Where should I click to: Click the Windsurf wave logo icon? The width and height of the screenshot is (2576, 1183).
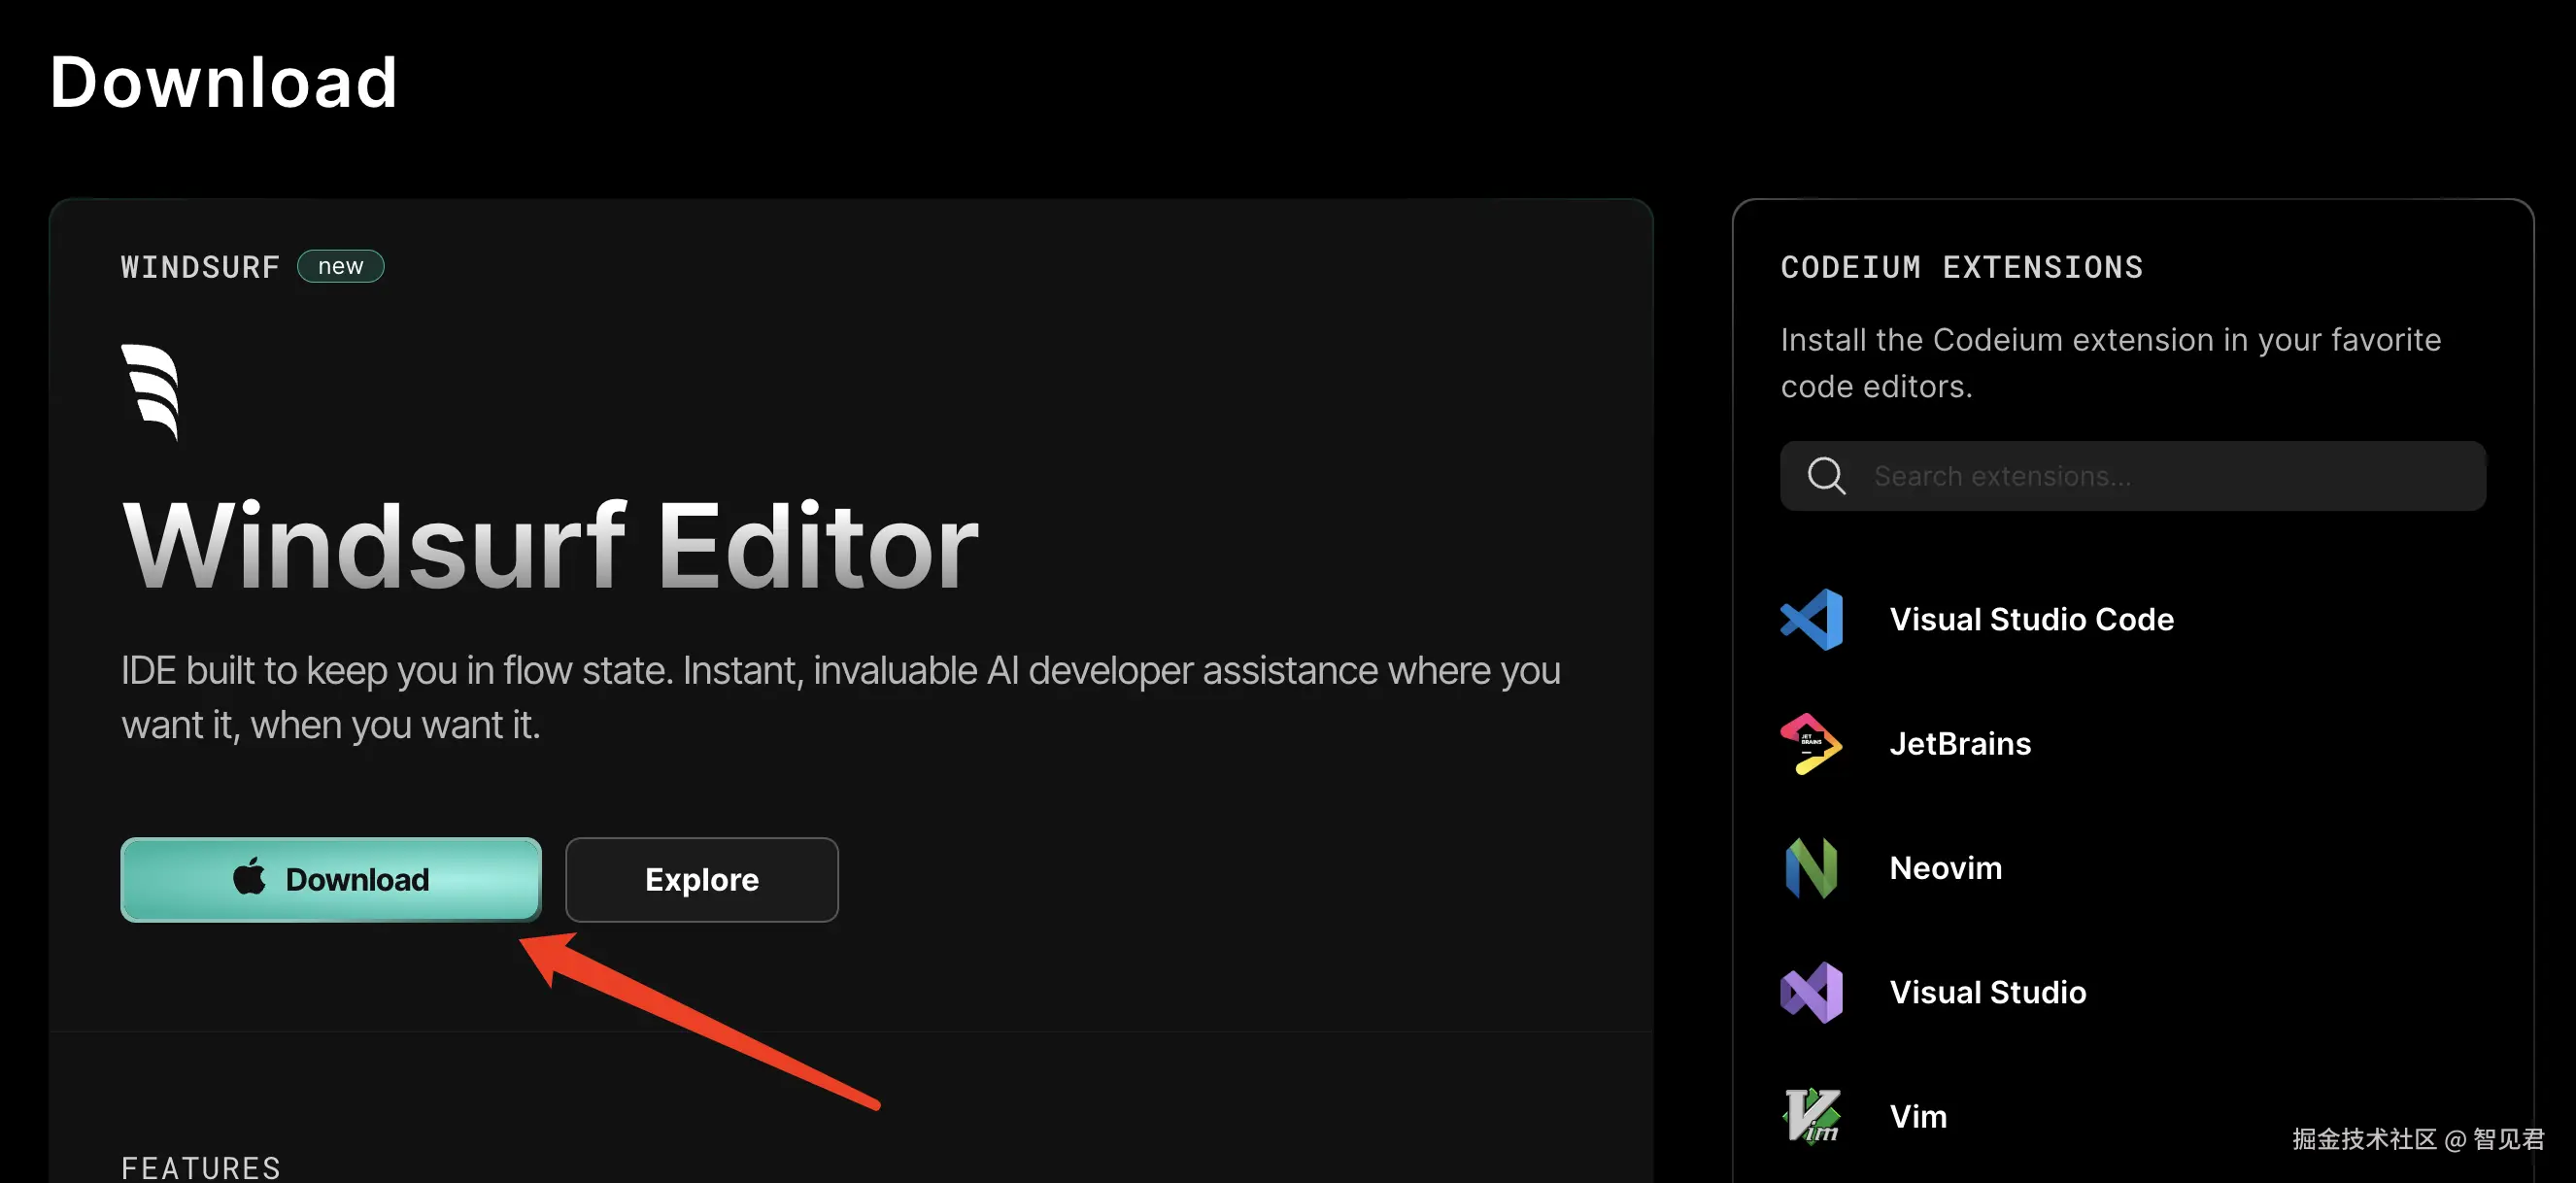pos(151,391)
